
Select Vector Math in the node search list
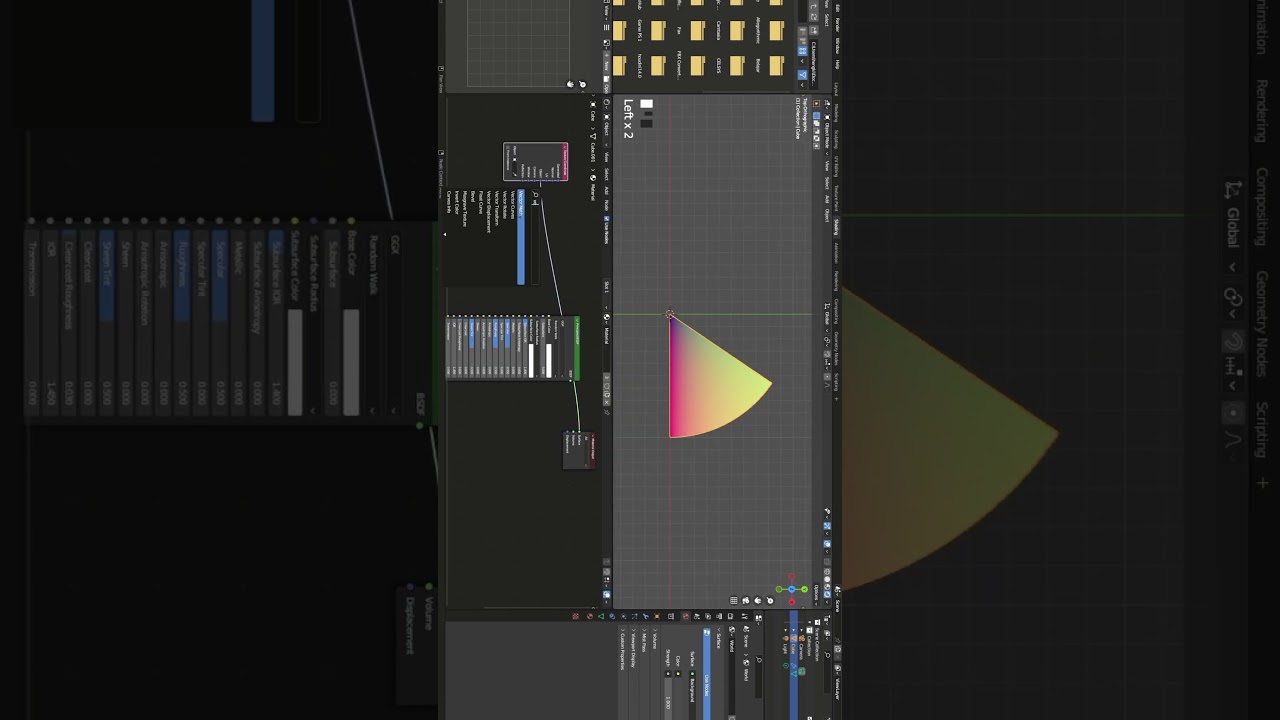(x=521, y=237)
